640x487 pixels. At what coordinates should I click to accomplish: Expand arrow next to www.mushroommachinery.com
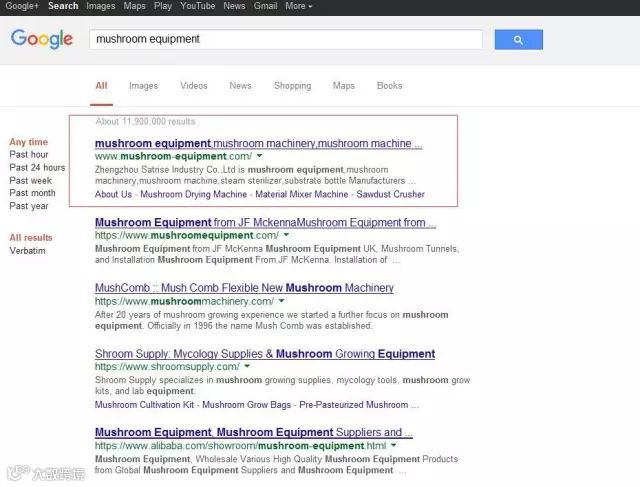pos(281,301)
